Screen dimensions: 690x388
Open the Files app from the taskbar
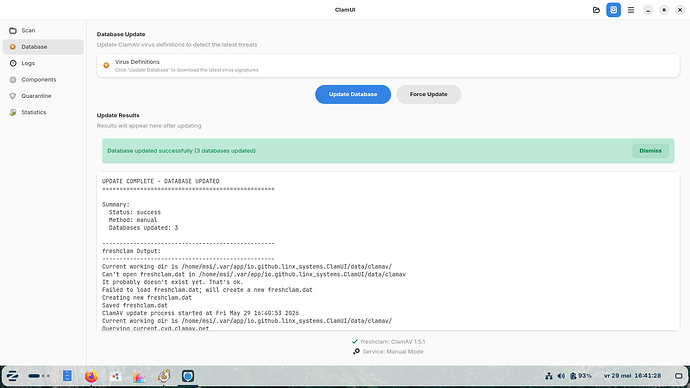[x=67, y=376]
